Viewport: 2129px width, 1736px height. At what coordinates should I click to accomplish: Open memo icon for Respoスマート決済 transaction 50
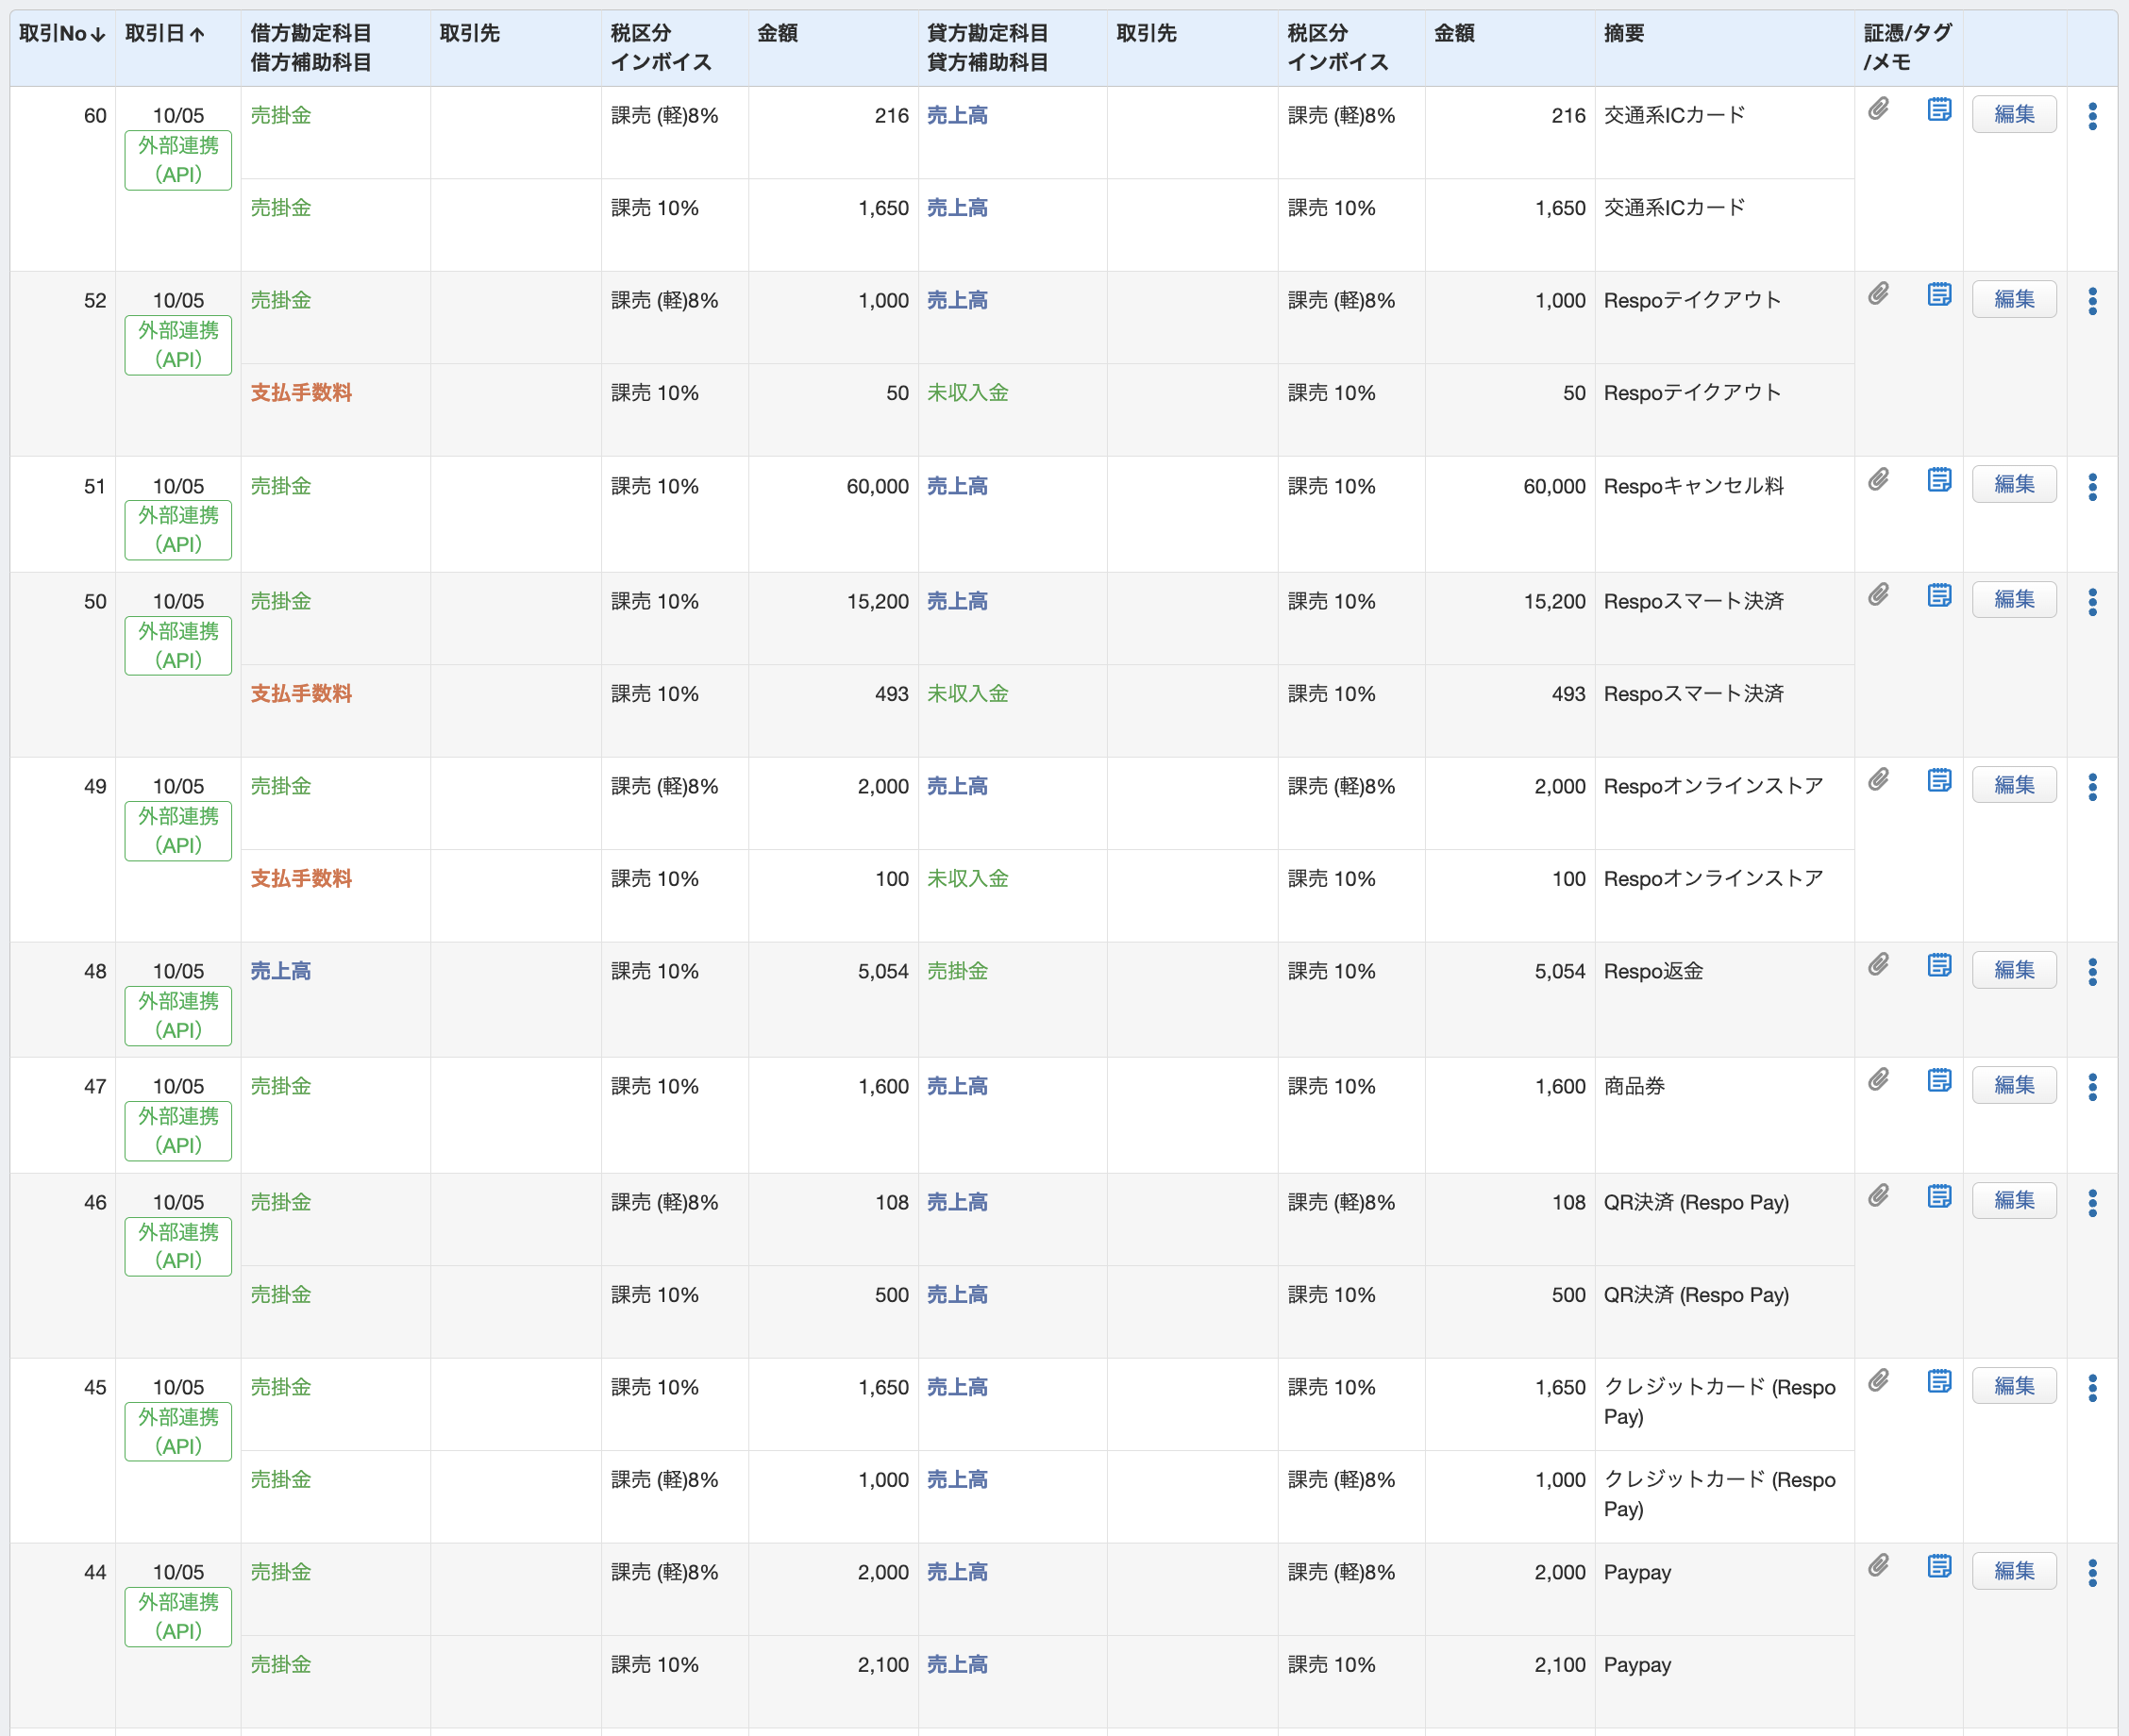(1939, 595)
